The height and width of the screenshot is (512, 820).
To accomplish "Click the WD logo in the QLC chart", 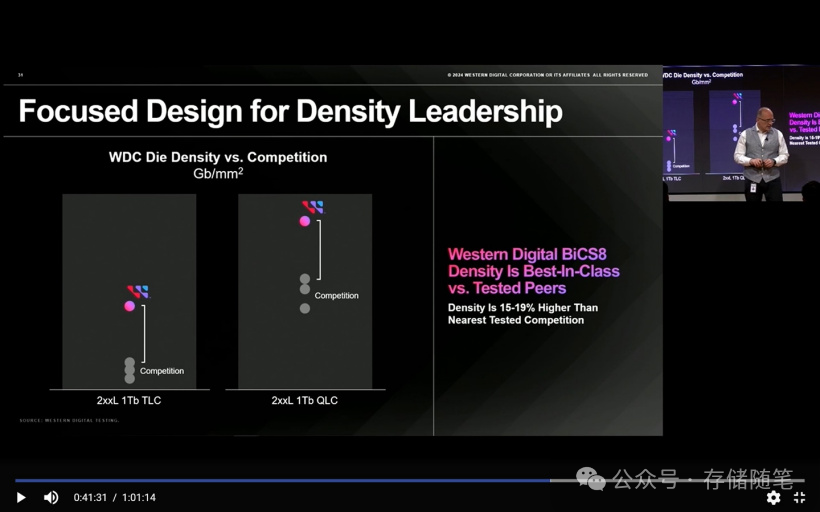I will pyautogui.click(x=313, y=207).
